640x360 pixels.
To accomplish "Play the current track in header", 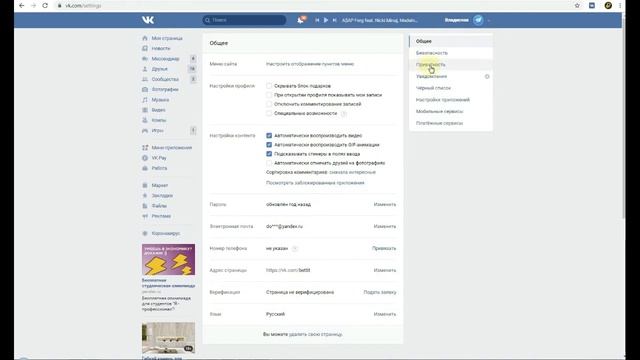I will 326,20.
